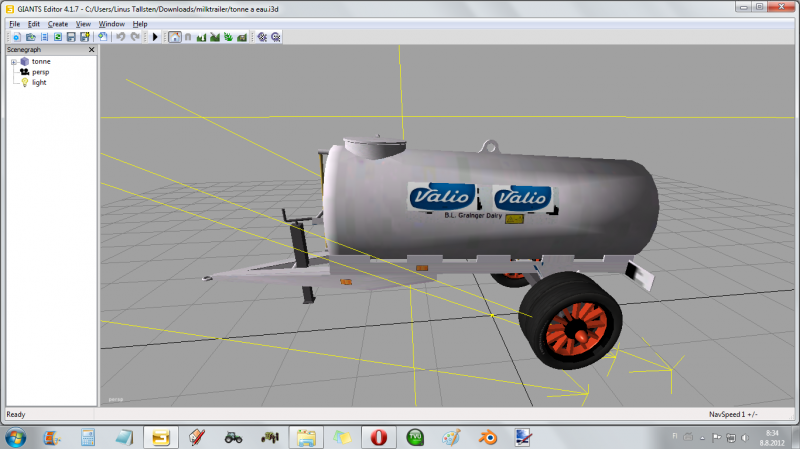Open the Blender taskbar icon
The image size is (800, 449).
click(488, 438)
